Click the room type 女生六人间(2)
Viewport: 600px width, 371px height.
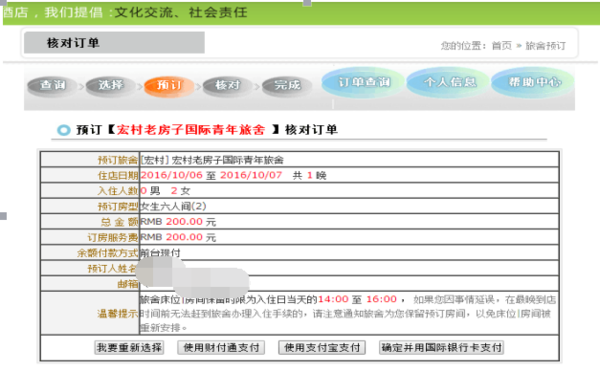point(173,207)
